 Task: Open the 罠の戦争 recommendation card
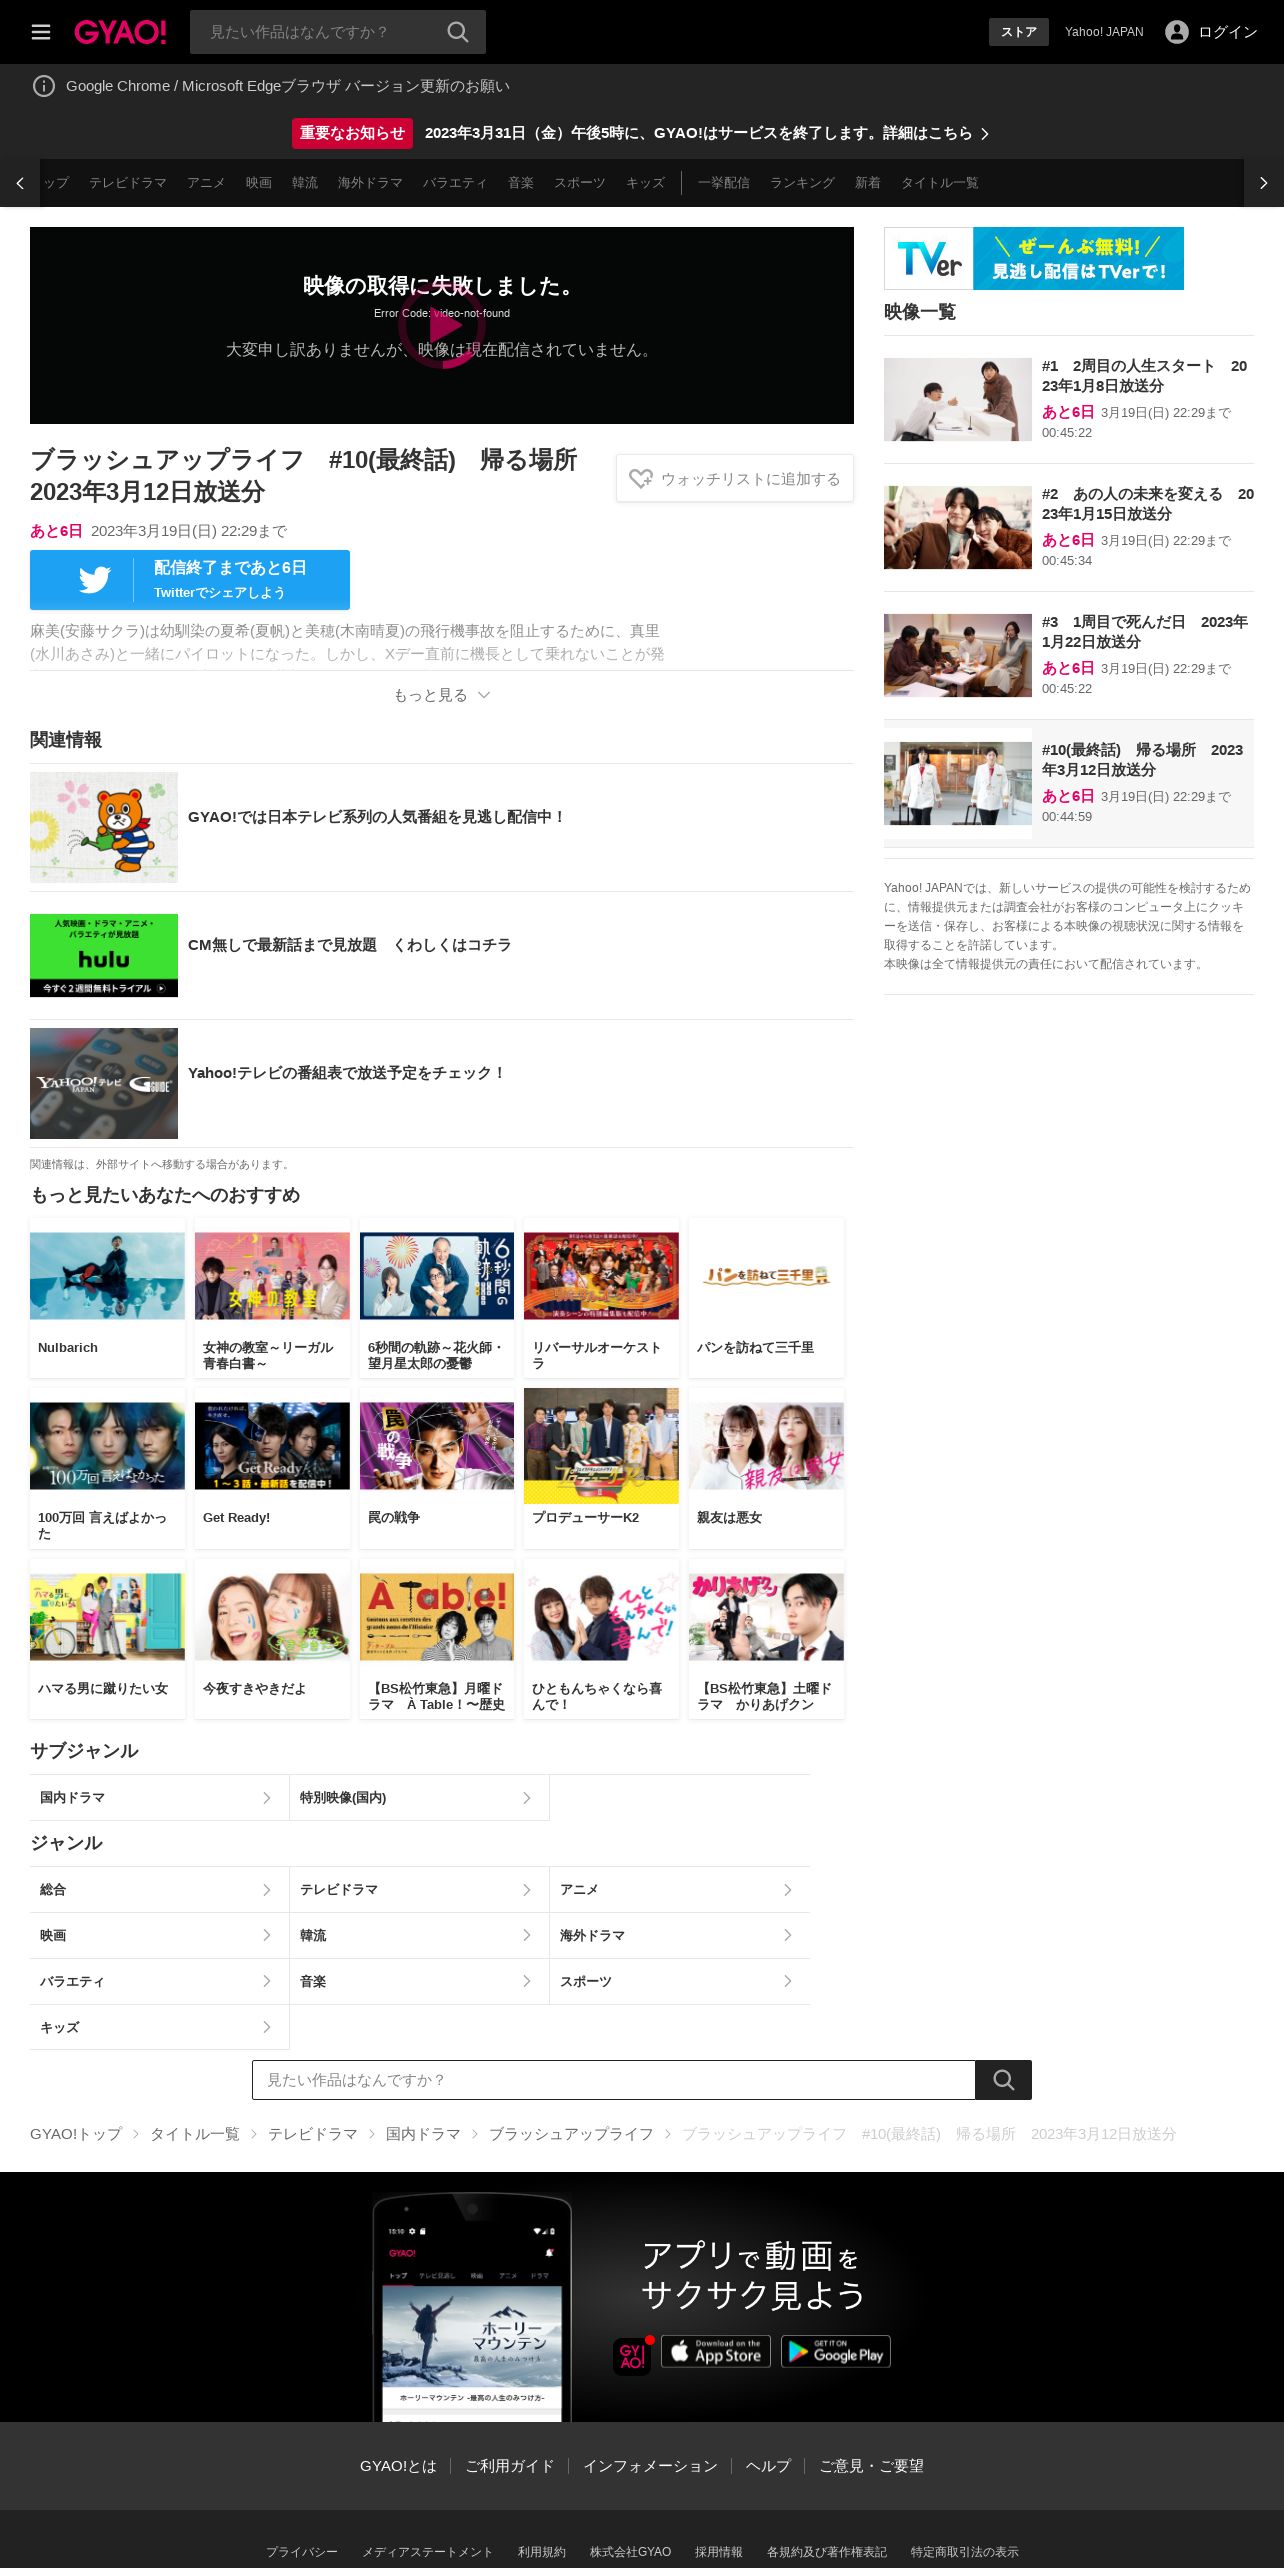437,1468
